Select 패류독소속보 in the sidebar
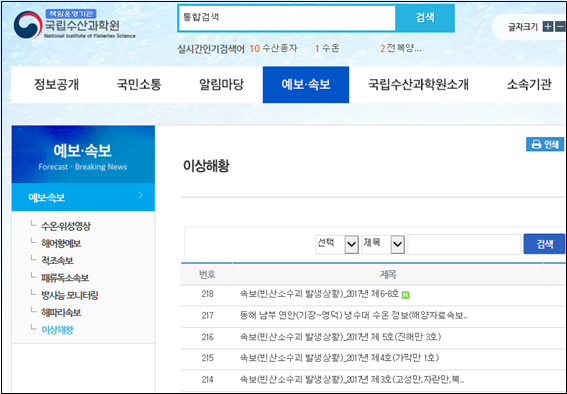 [x=65, y=278]
